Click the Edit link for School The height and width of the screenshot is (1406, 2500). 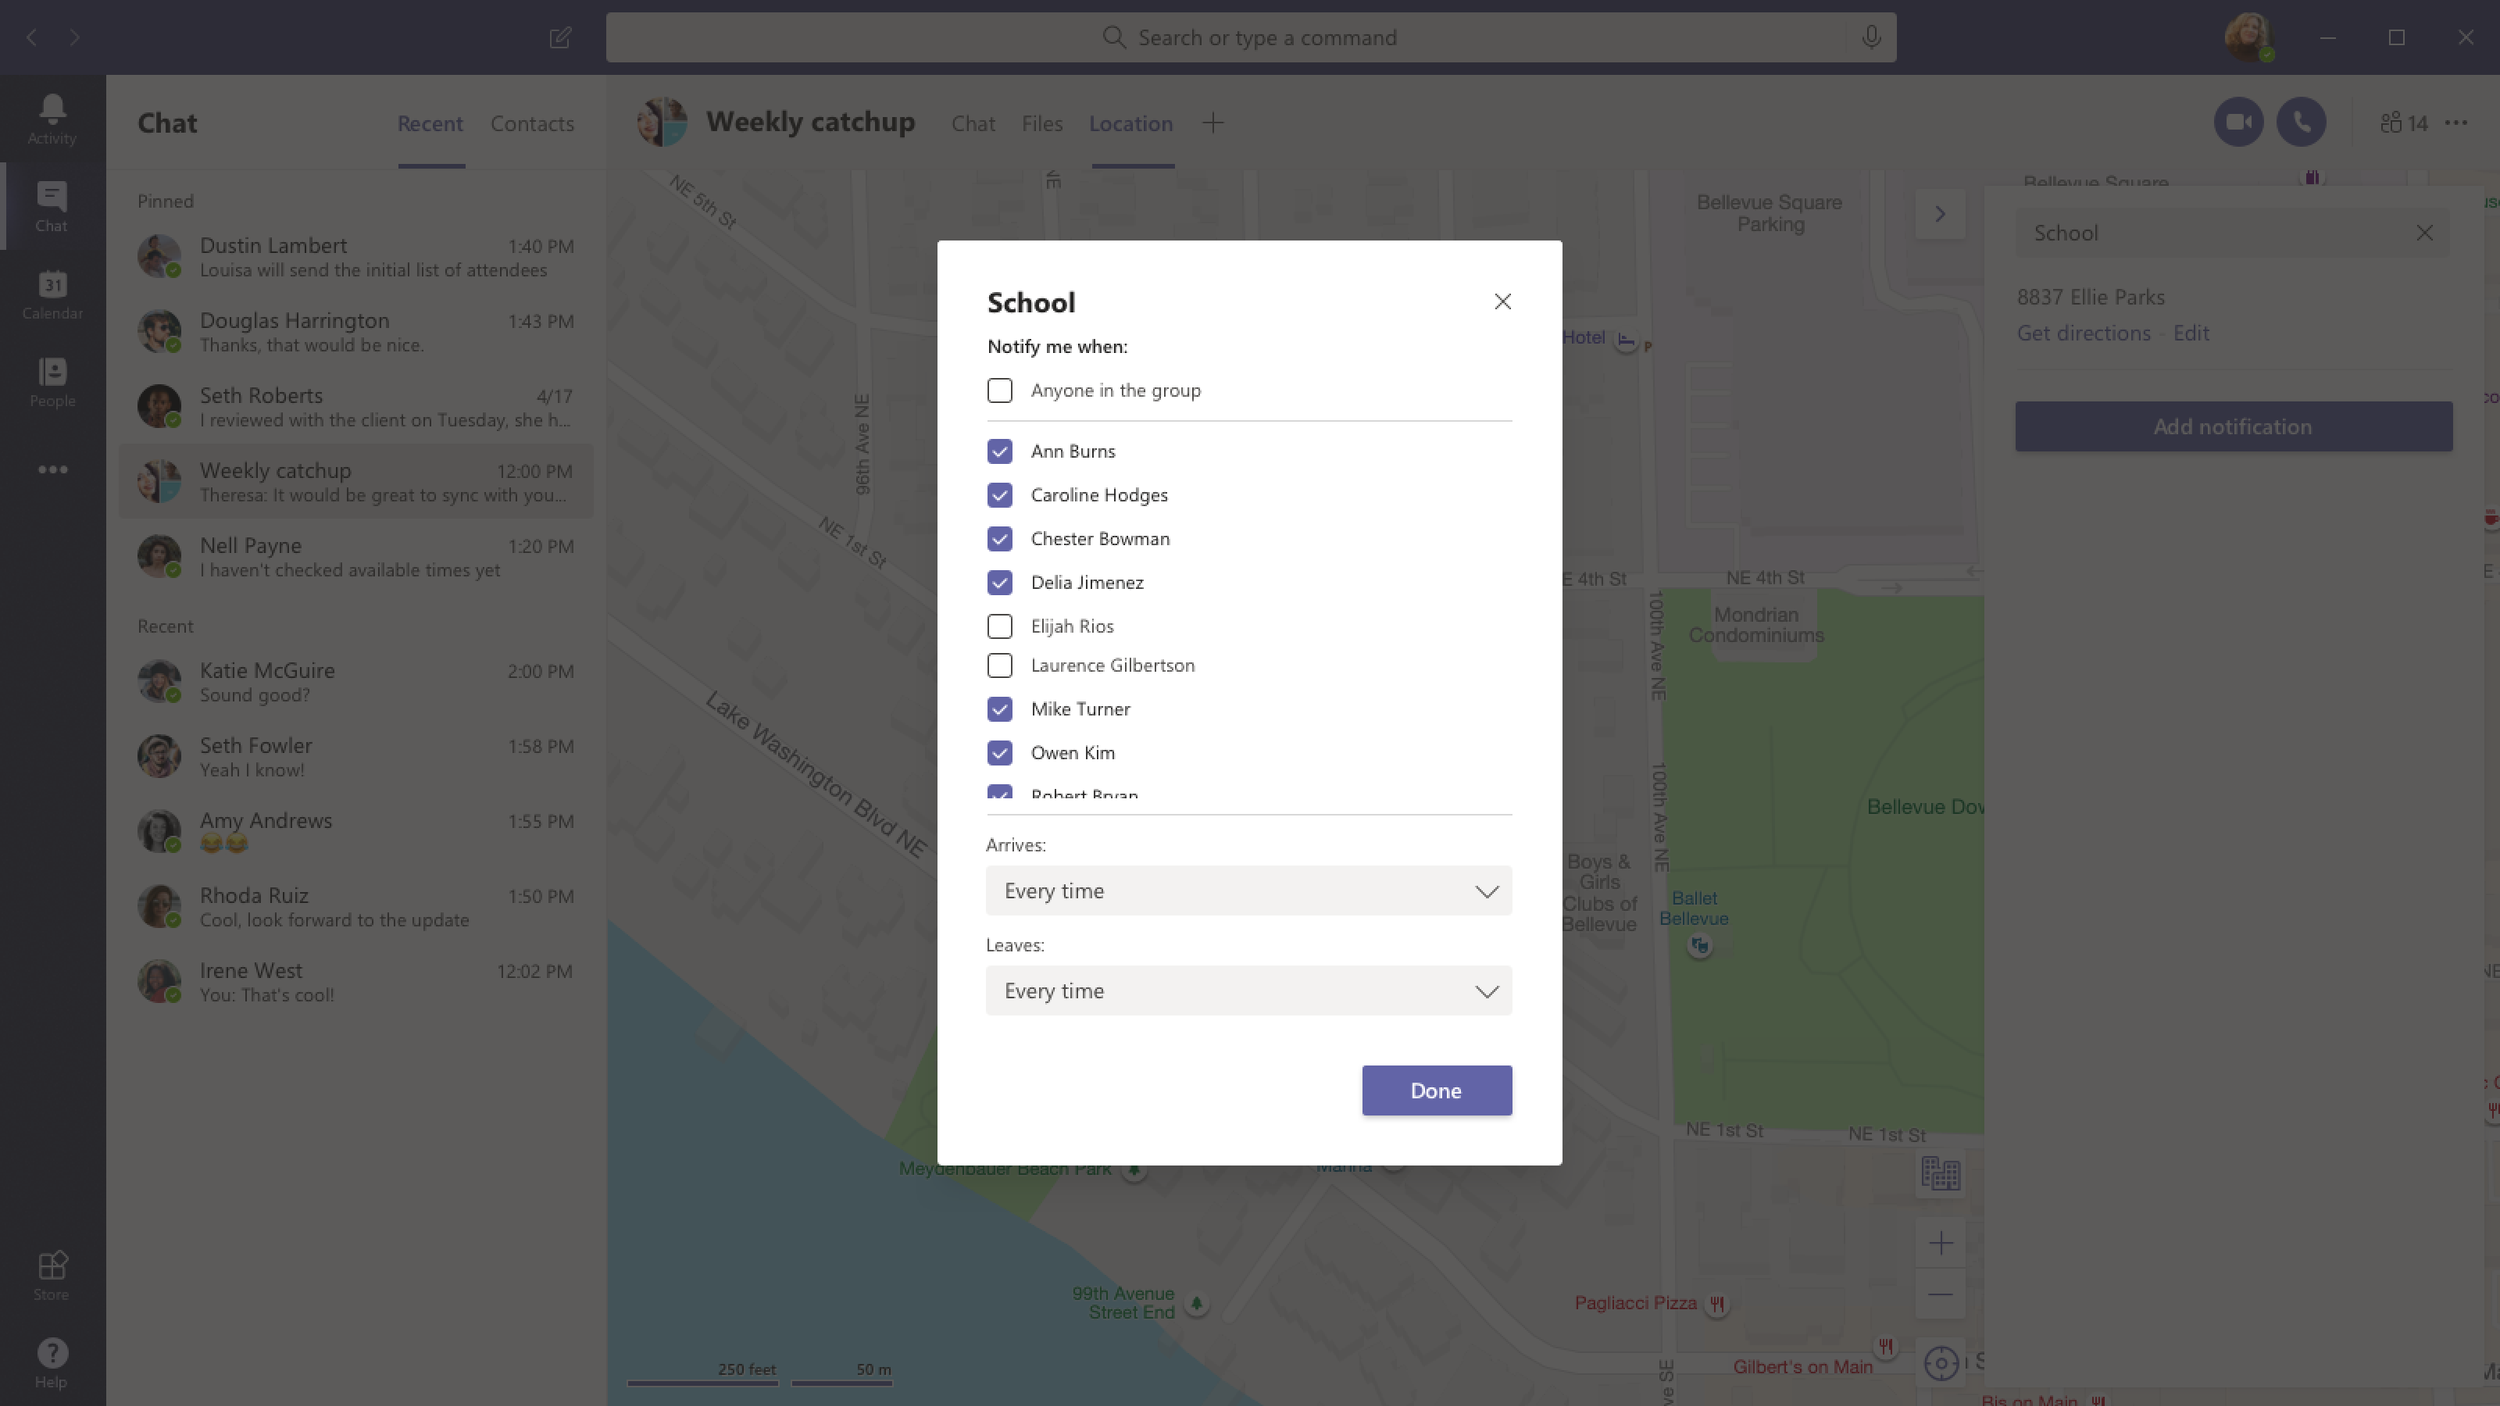[x=2191, y=333]
